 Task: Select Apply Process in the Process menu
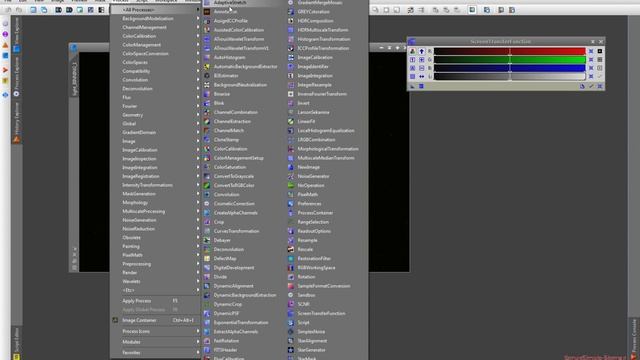pyautogui.click(x=156, y=301)
